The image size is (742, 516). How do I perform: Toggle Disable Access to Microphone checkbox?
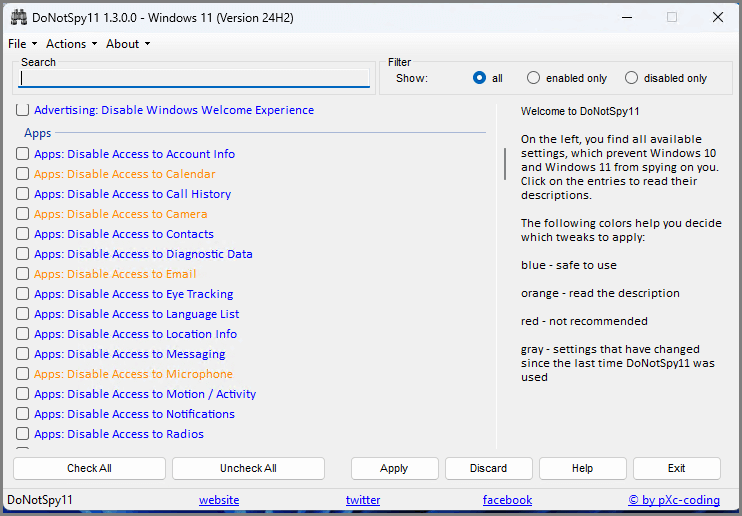(23, 374)
